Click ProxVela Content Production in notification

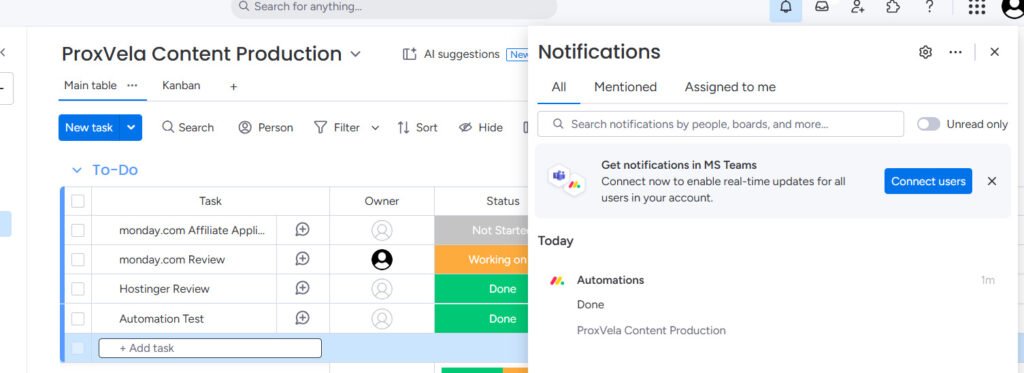tap(651, 331)
